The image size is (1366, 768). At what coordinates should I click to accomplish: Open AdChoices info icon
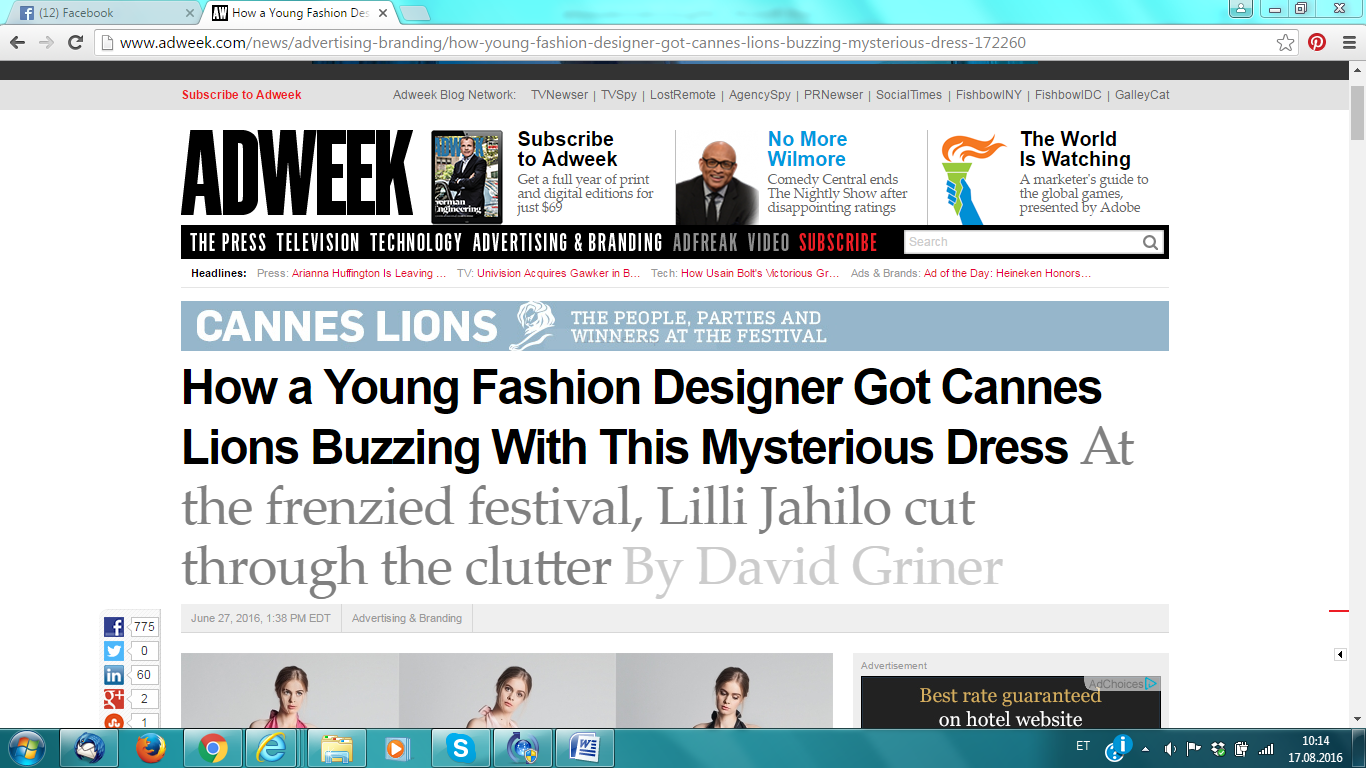(1152, 684)
